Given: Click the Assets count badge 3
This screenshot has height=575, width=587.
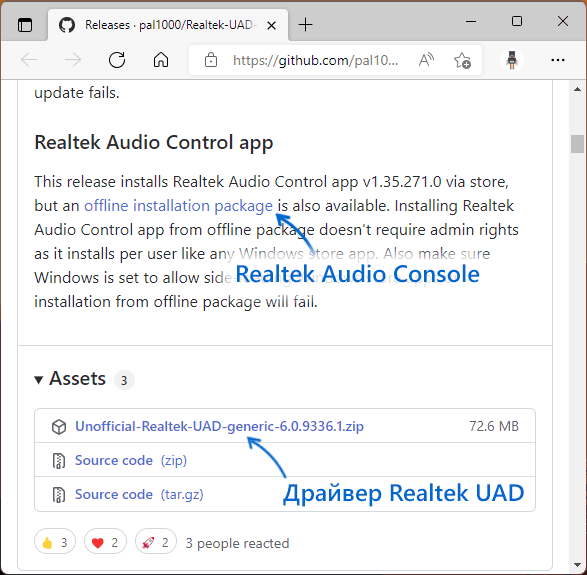Looking at the screenshot, I should pyautogui.click(x=124, y=380).
